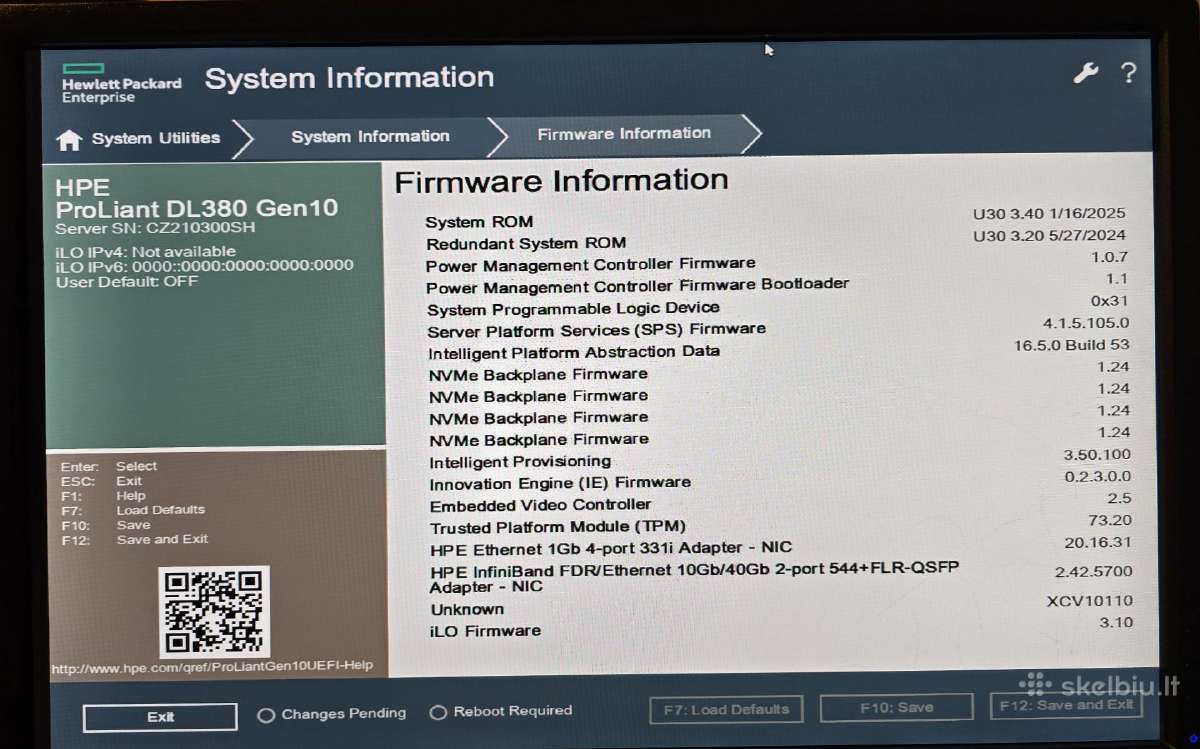Select the Unknown firmware row
The width and height of the screenshot is (1200, 749).
pyautogui.click(x=781, y=605)
